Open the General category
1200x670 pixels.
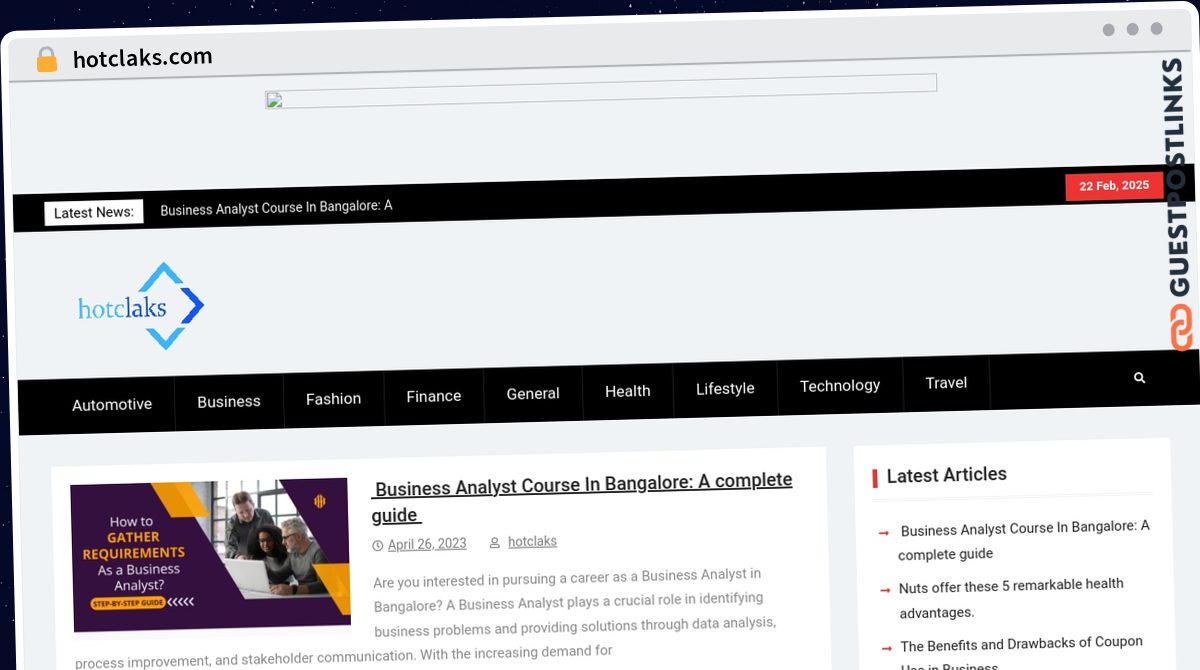click(533, 393)
